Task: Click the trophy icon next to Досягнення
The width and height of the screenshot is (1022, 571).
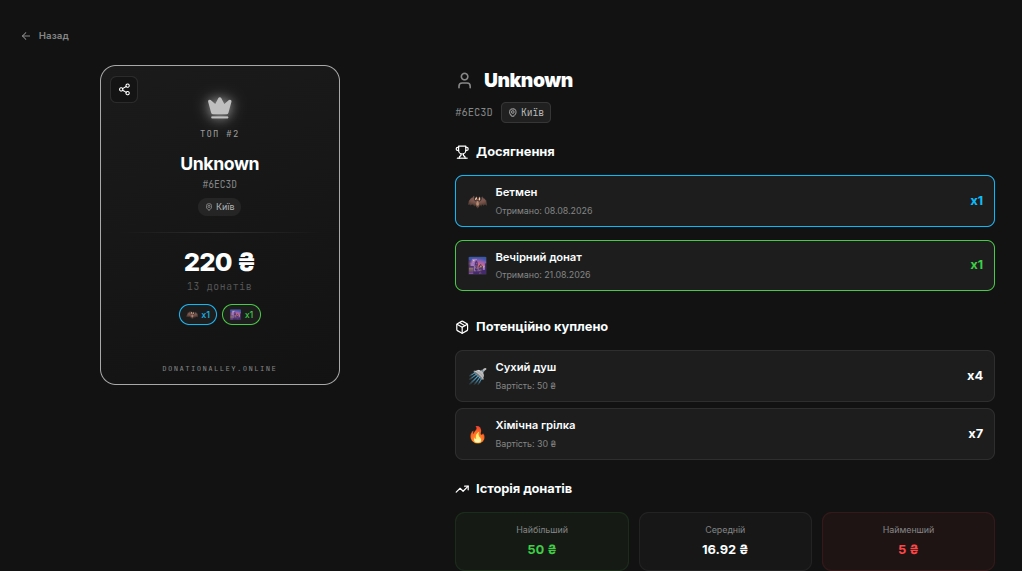Action: (x=462, y=152)
